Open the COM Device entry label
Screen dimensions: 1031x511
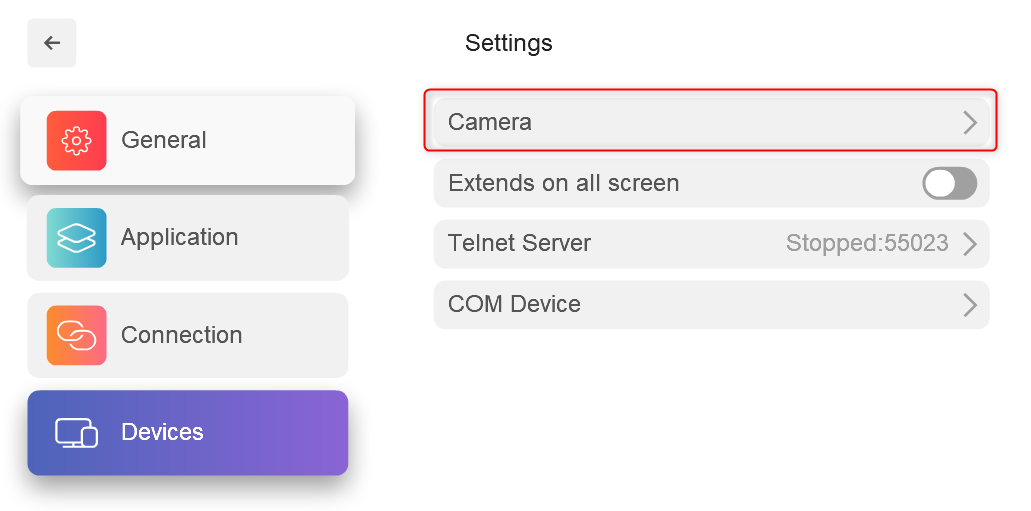tap(514, 304)
